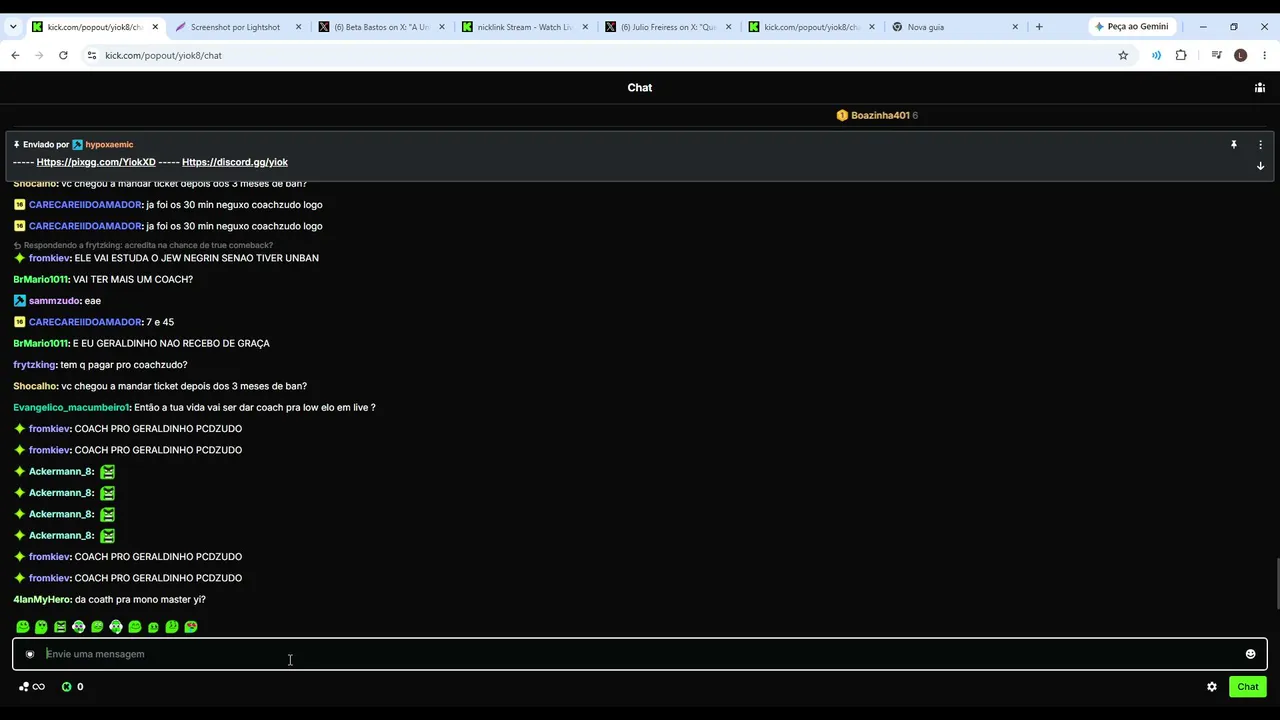
Task: Click username 4lanMyHero
Action: coord(42,600)
